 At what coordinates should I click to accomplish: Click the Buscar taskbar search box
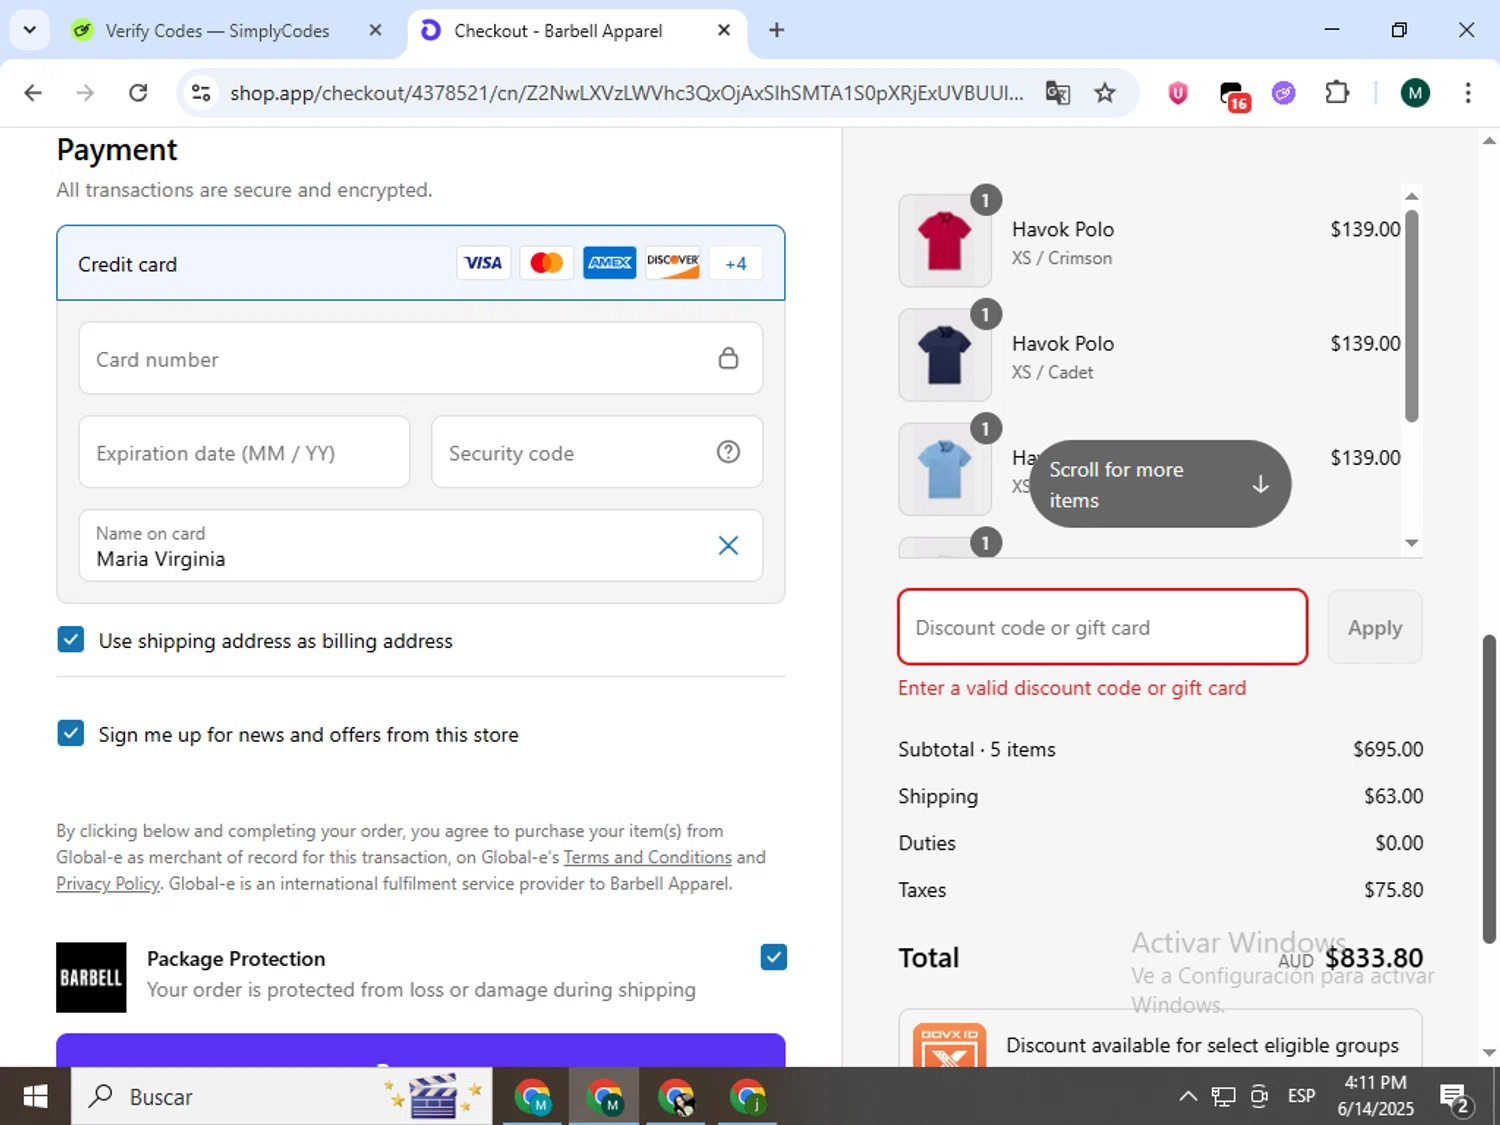(x=282, y=1096)
